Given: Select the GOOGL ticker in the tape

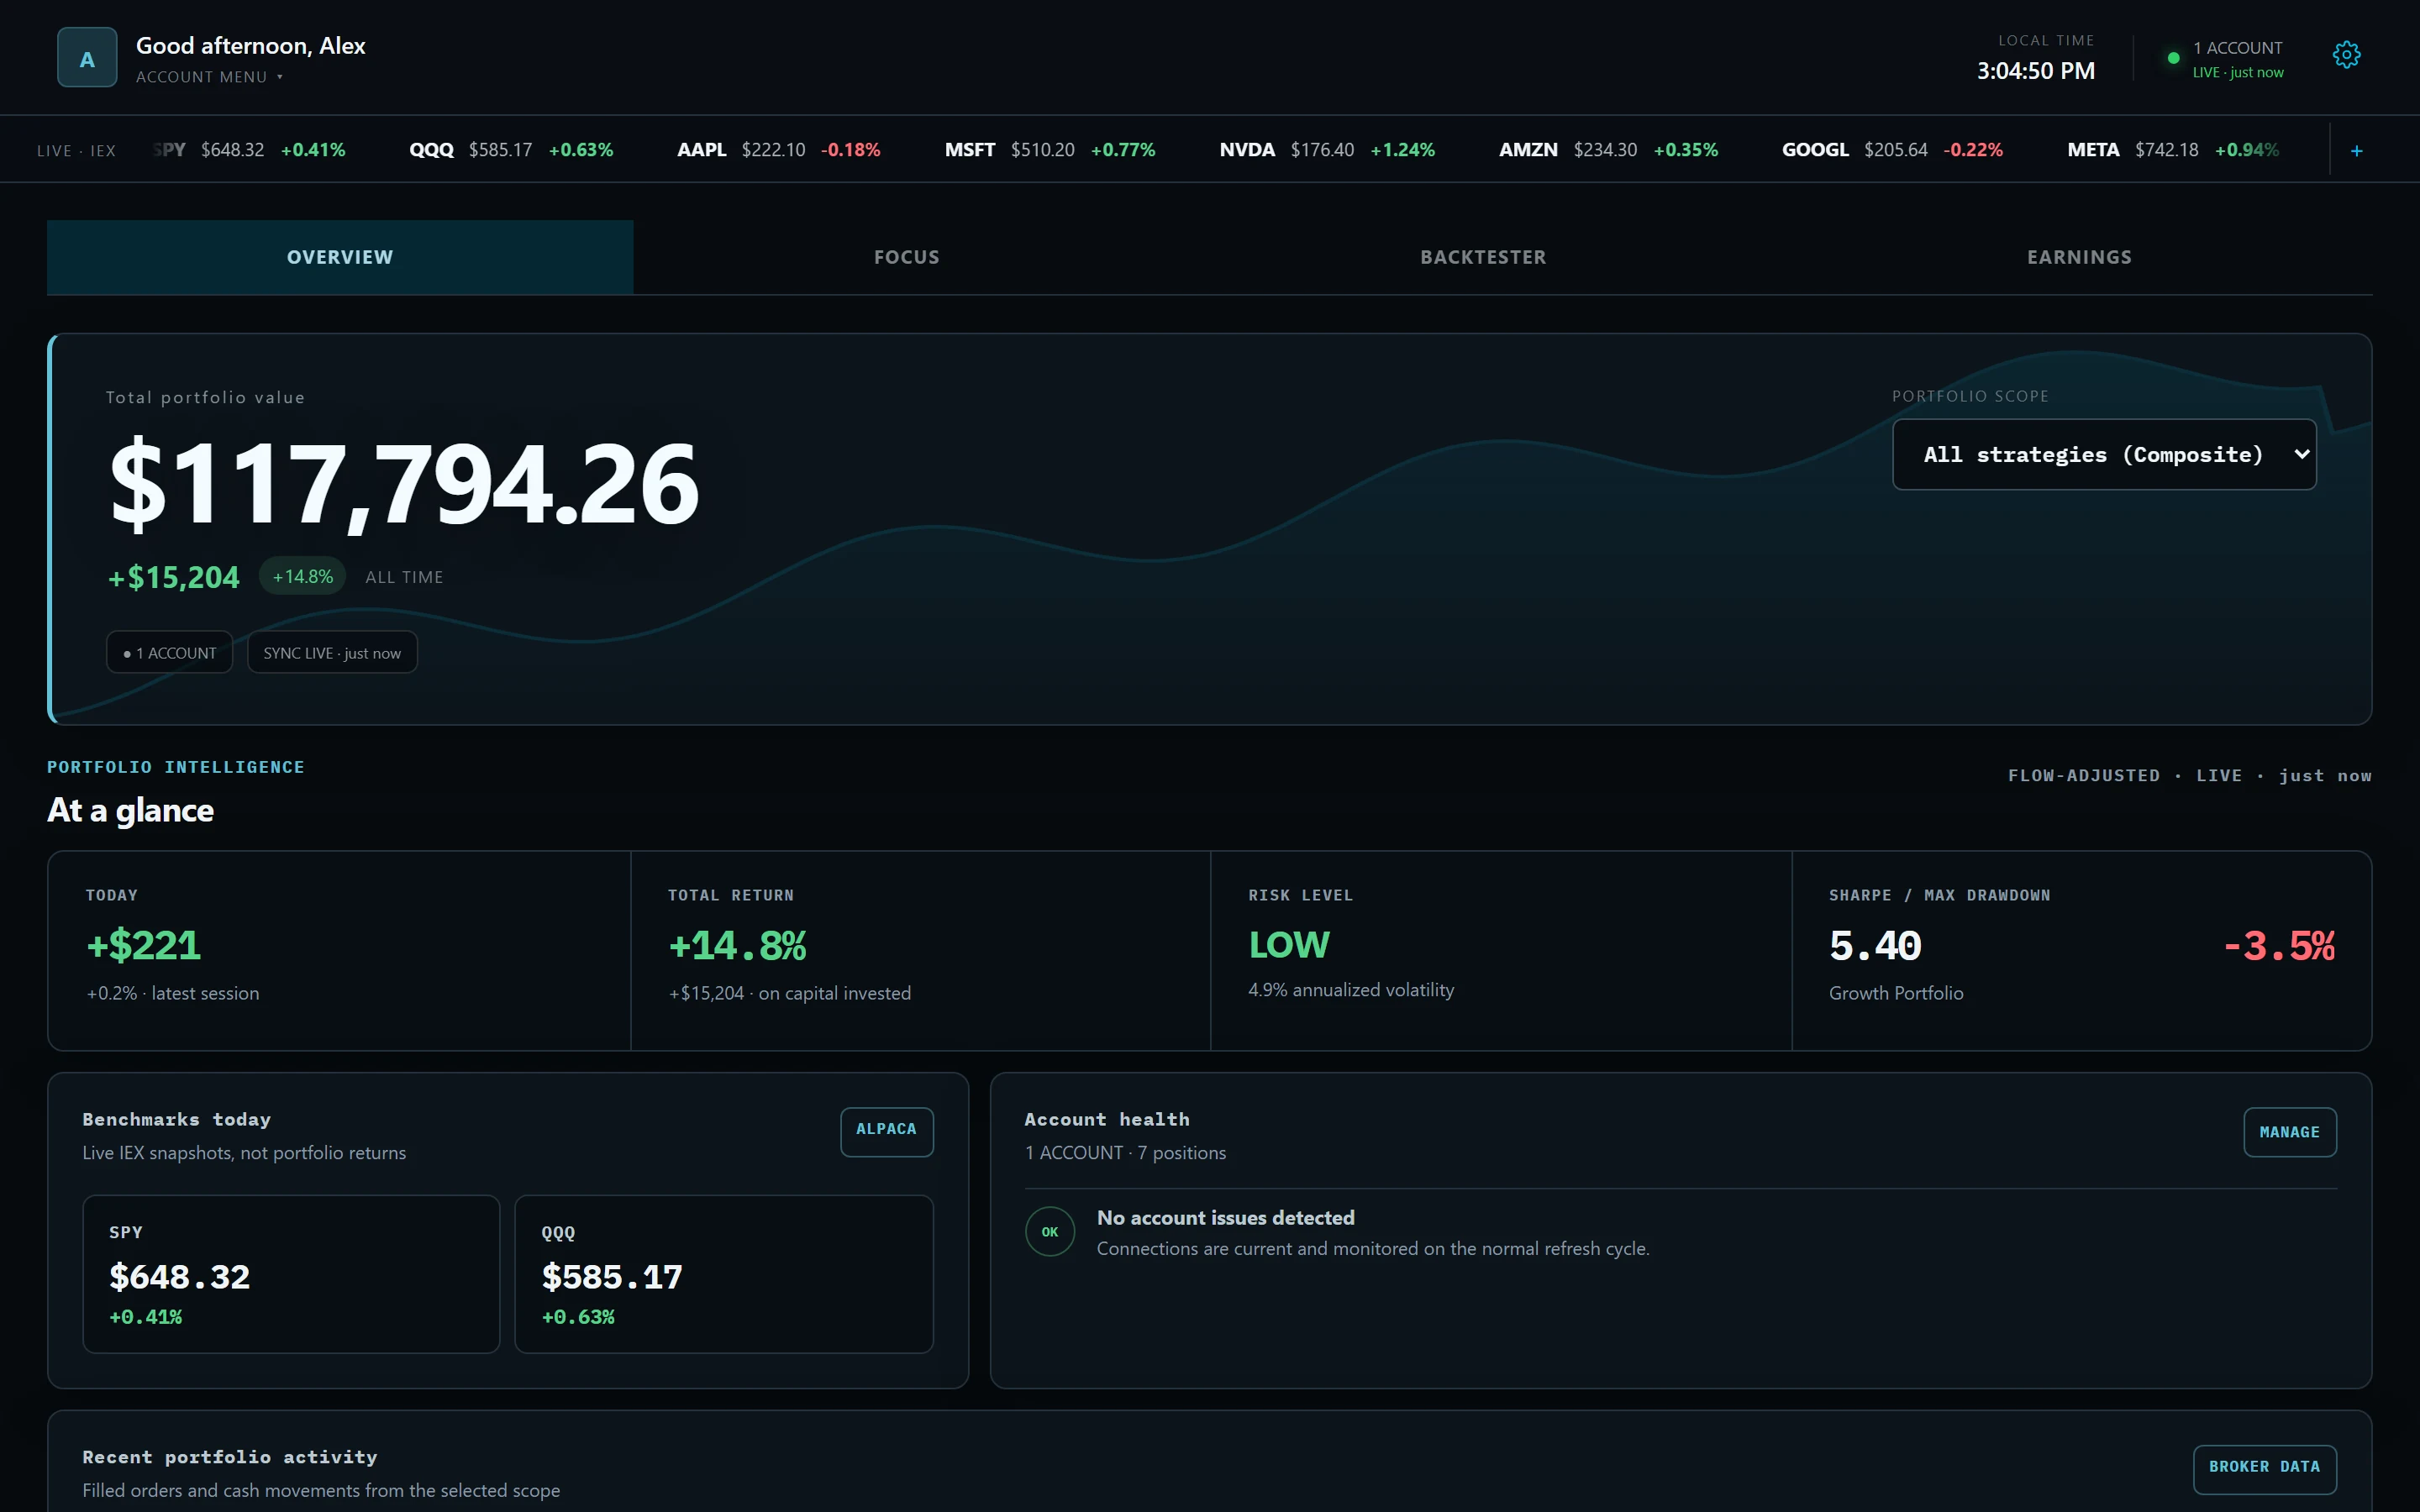Looking at the screenshot, I should coord(1892,150).
